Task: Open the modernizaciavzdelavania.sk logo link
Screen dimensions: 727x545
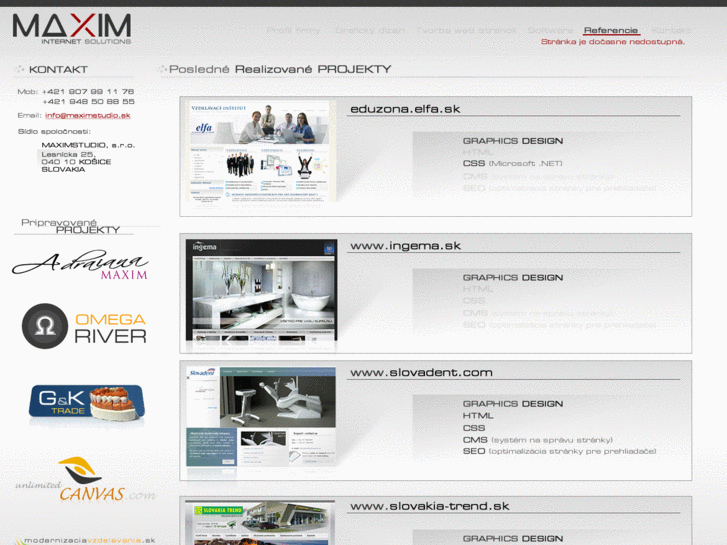Action: pyautogui.click(x=85, y=540)
